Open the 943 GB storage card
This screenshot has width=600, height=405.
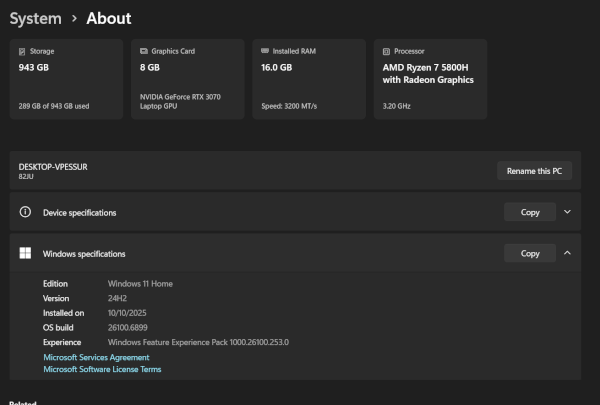coord(66,80)
